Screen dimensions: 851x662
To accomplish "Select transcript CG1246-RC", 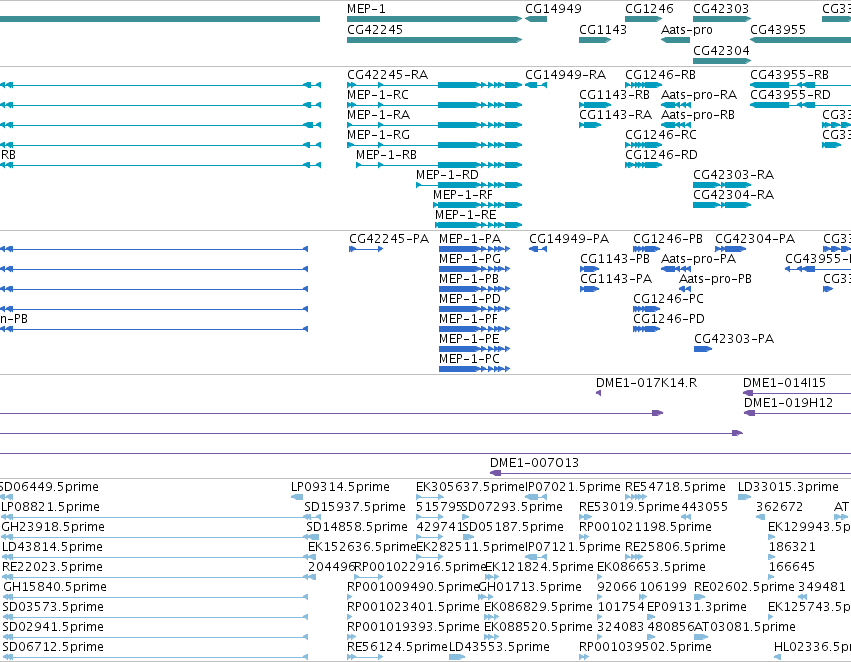I will pos(643,145).
